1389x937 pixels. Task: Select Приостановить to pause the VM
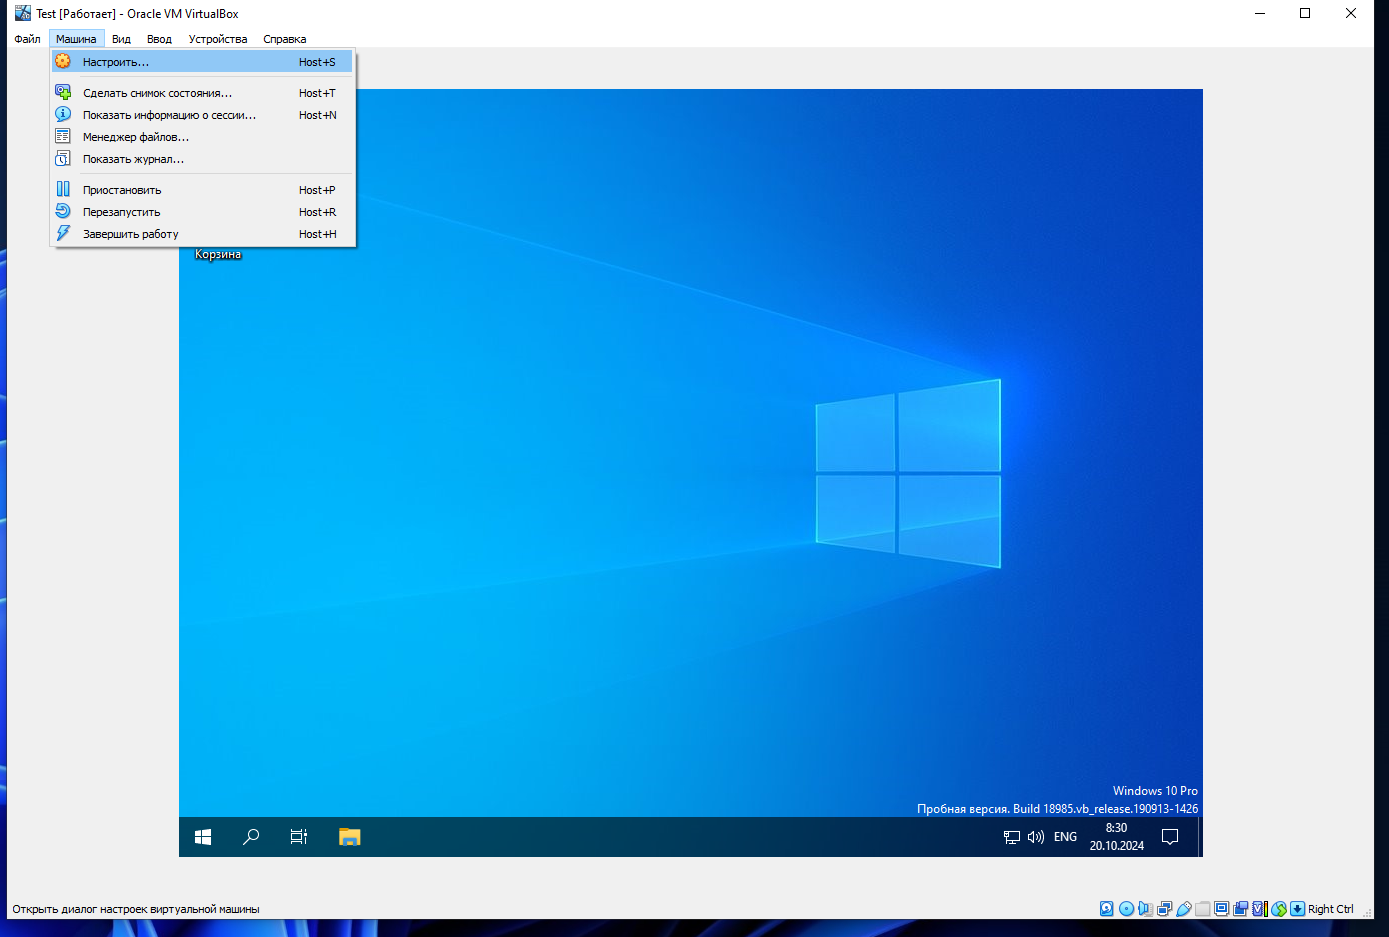pyautogui.click(x=202, y=190)
